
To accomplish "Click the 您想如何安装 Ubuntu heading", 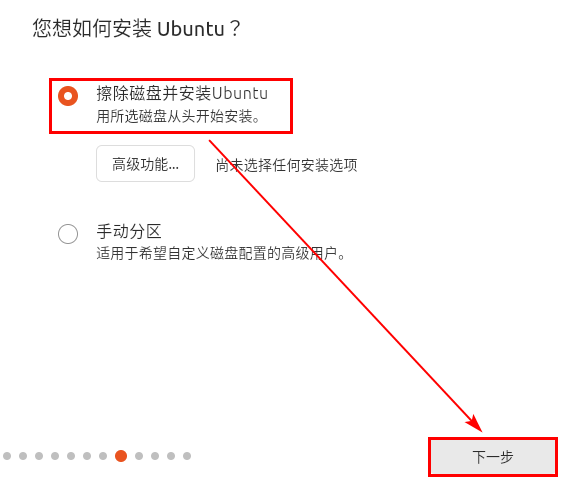I will (x=136, y=28).
